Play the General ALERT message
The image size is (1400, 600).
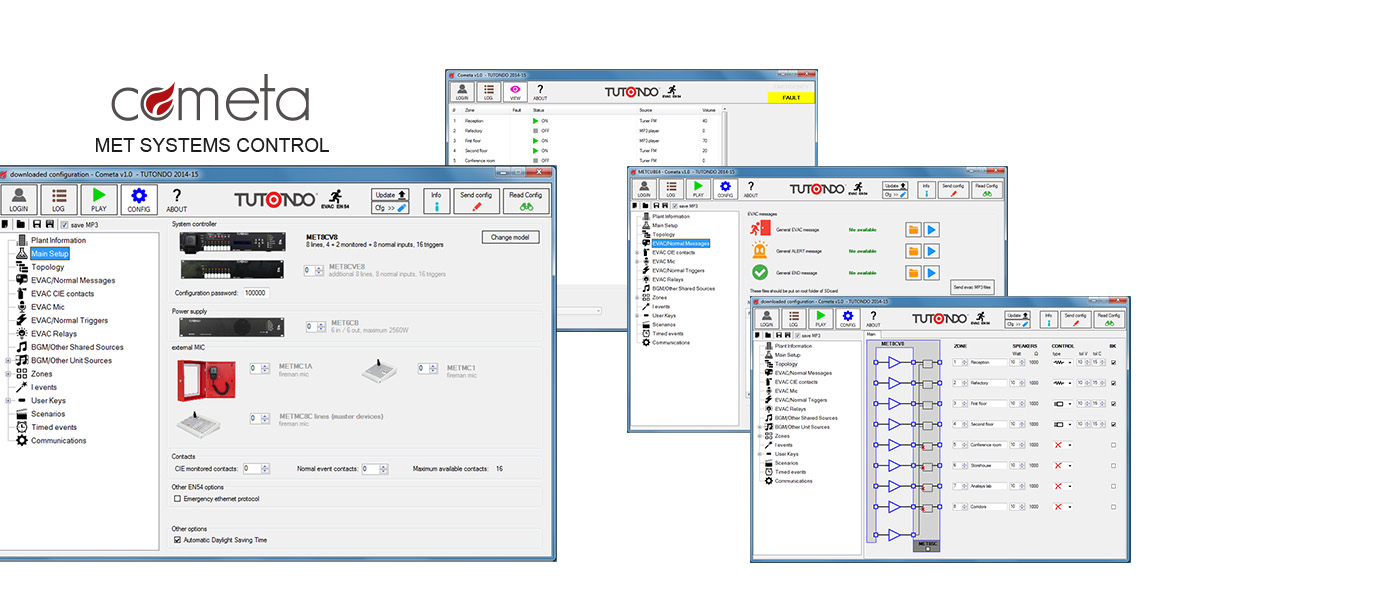932,251
